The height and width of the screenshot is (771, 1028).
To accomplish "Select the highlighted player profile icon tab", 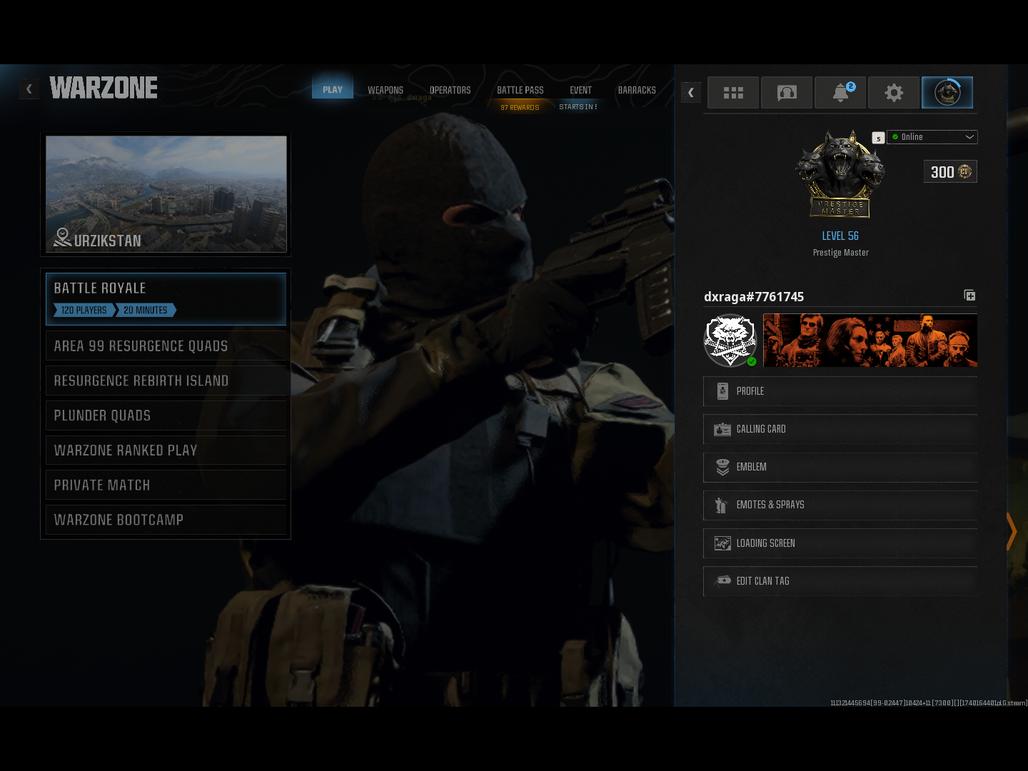I will tap(947, 92).
